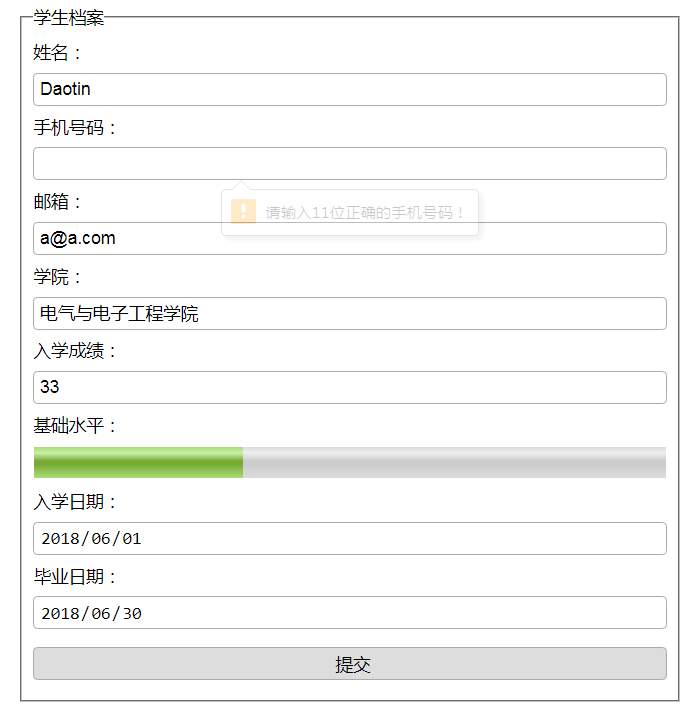Screen dimensions: 697x718
Task: Select the 学院 field showing 电气与电子工程学院
Action: point(349,313)
